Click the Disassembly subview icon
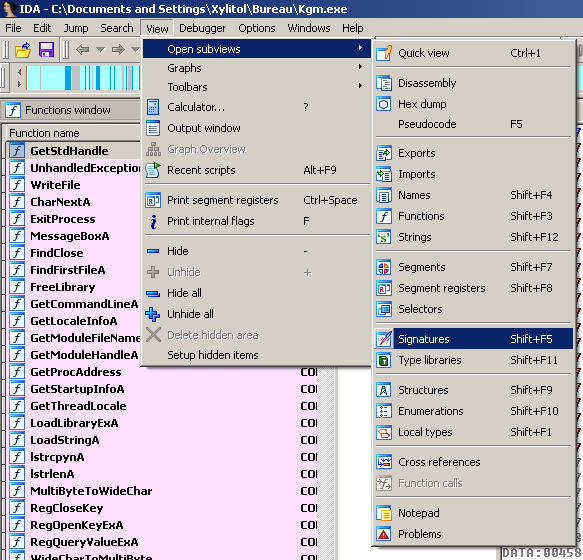 384,83
